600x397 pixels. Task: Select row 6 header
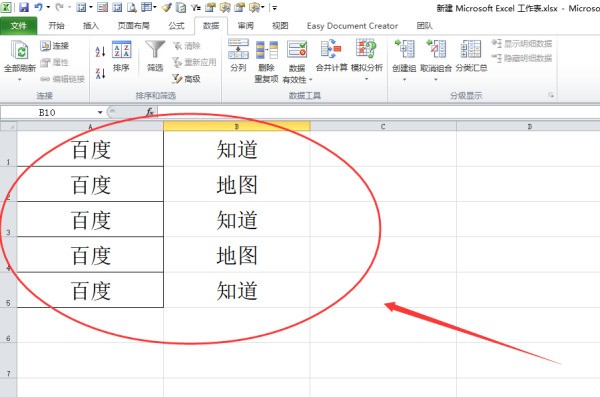coord(8,325)
